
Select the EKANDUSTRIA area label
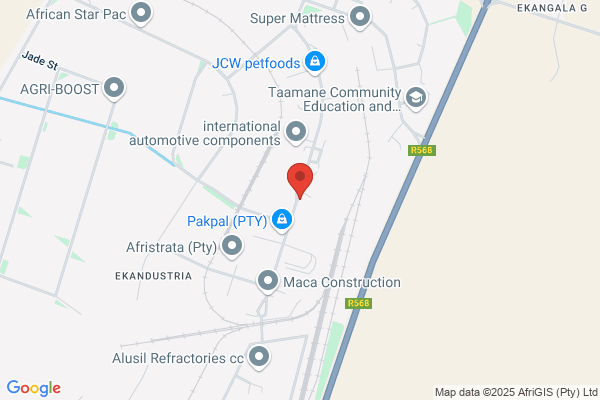point(153,276)
